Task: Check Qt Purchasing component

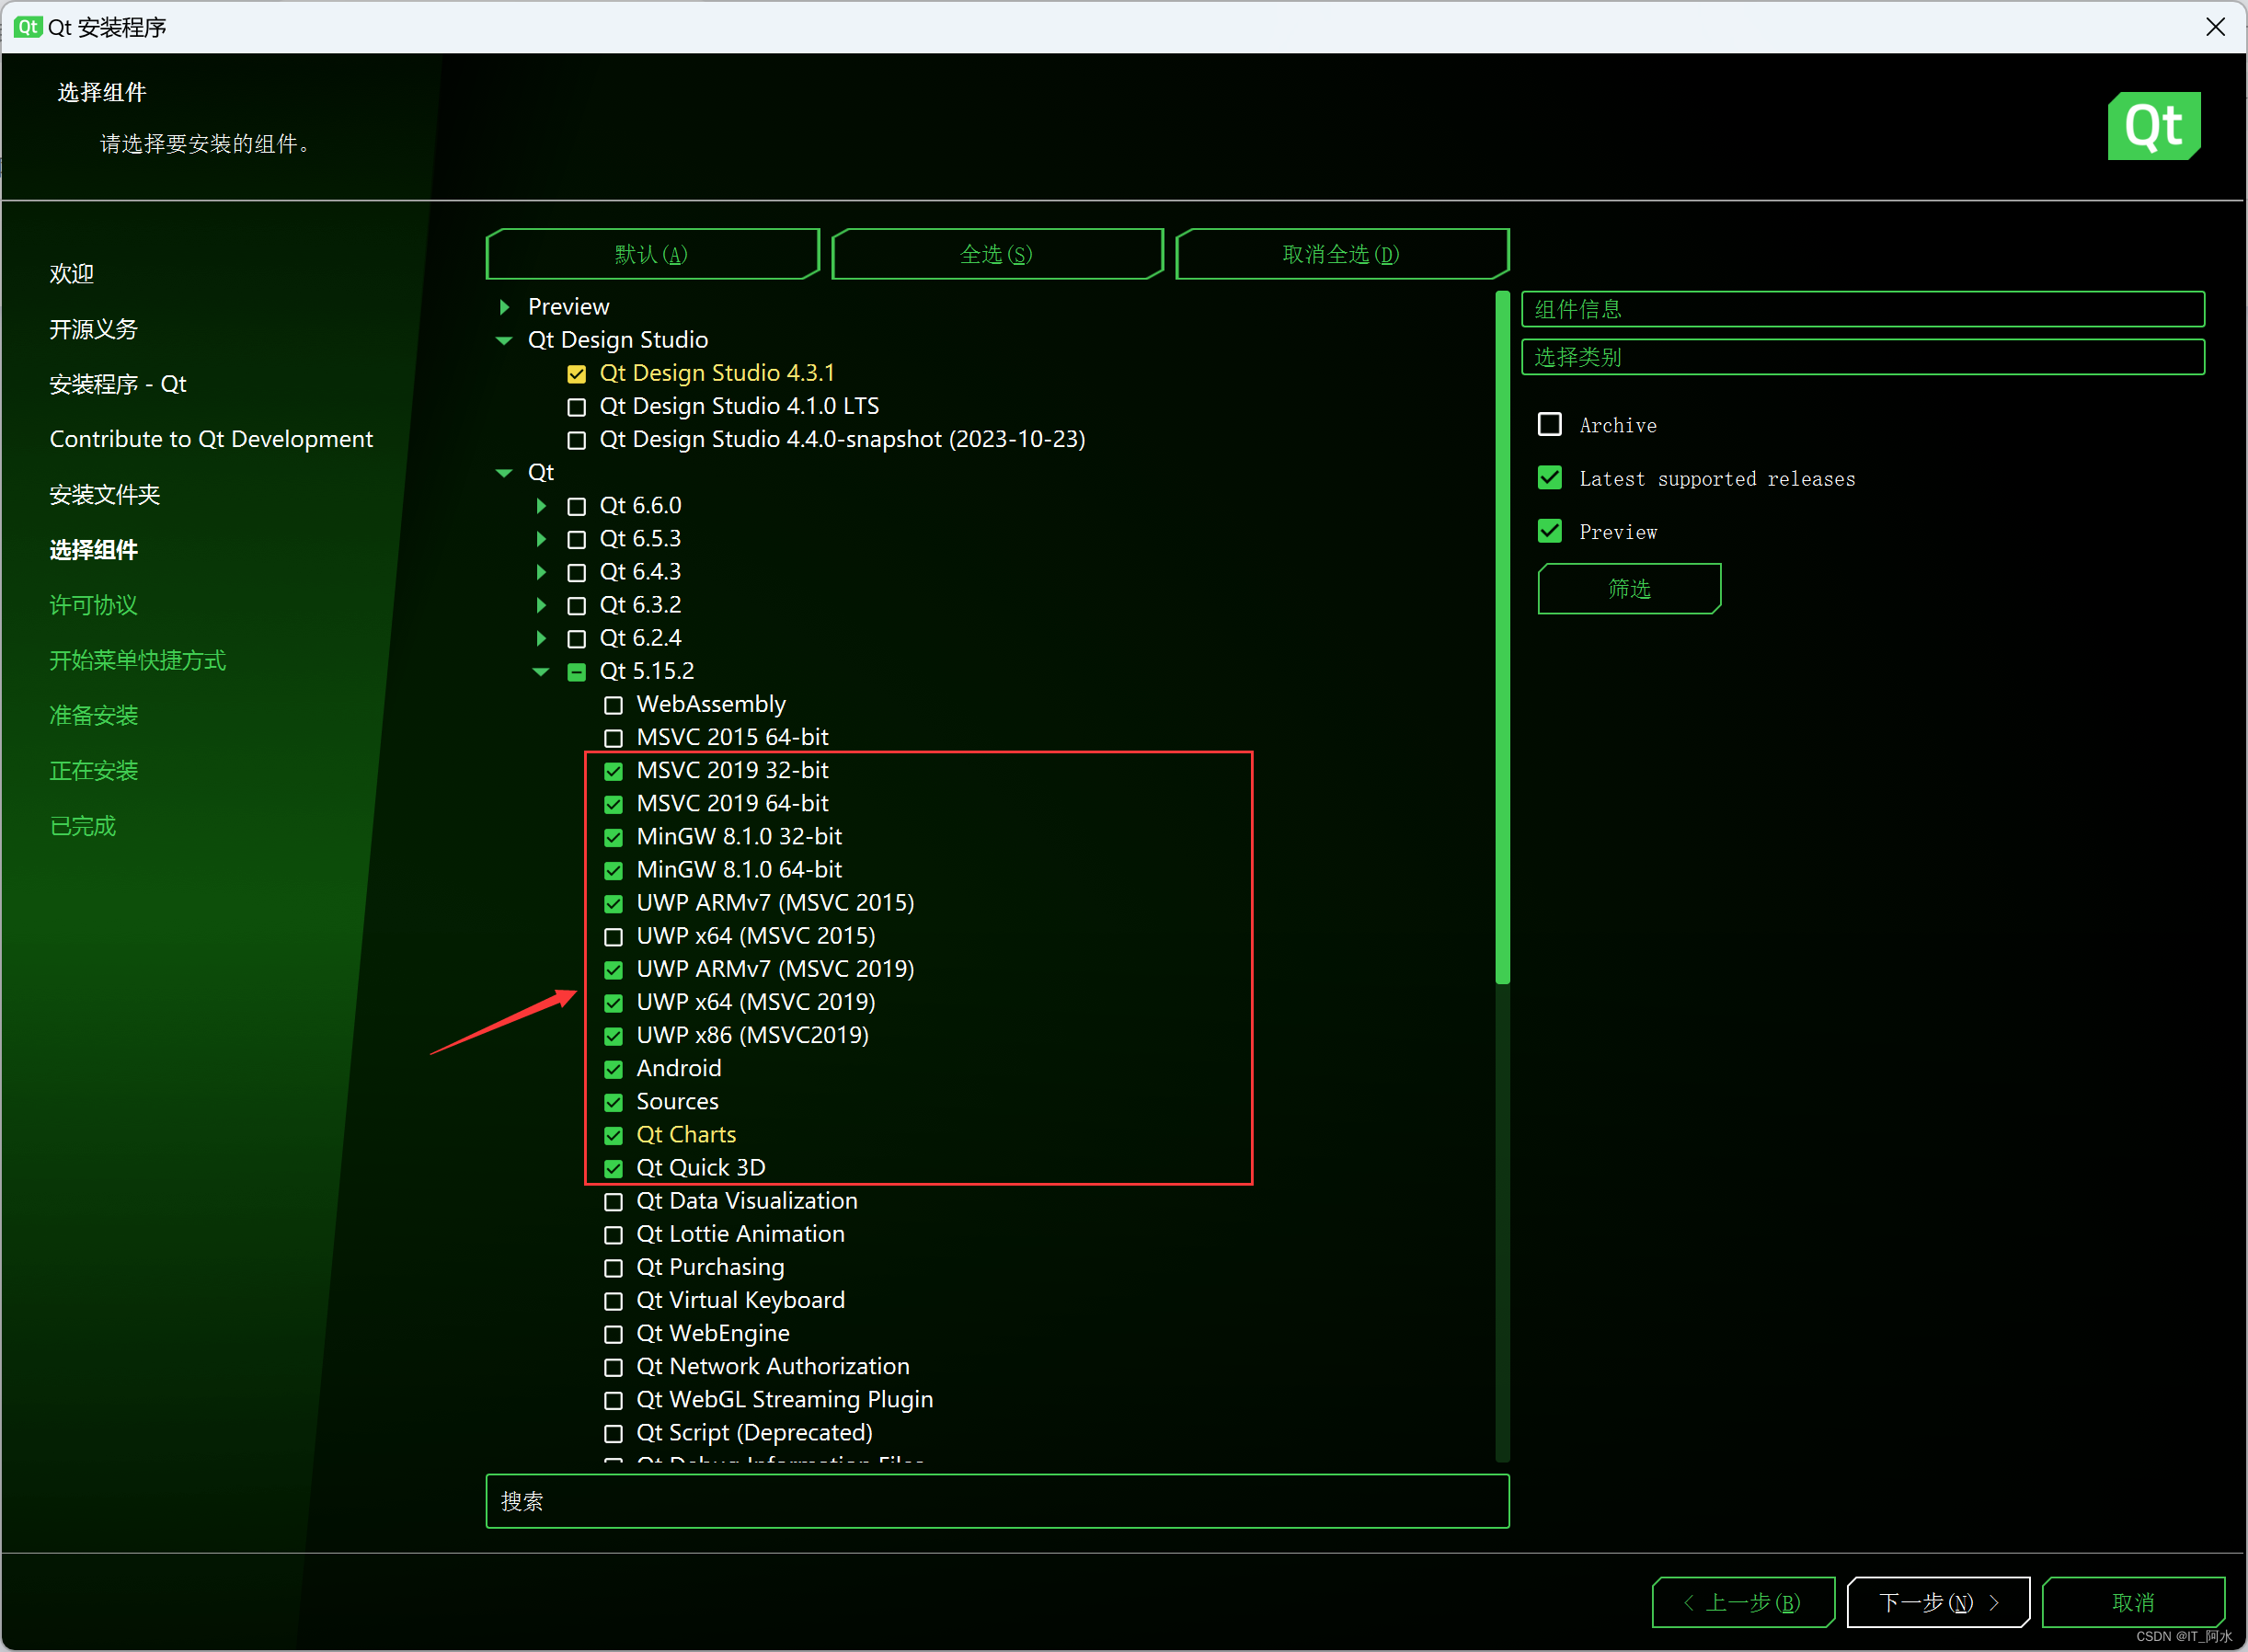Action: [613, 1268]
